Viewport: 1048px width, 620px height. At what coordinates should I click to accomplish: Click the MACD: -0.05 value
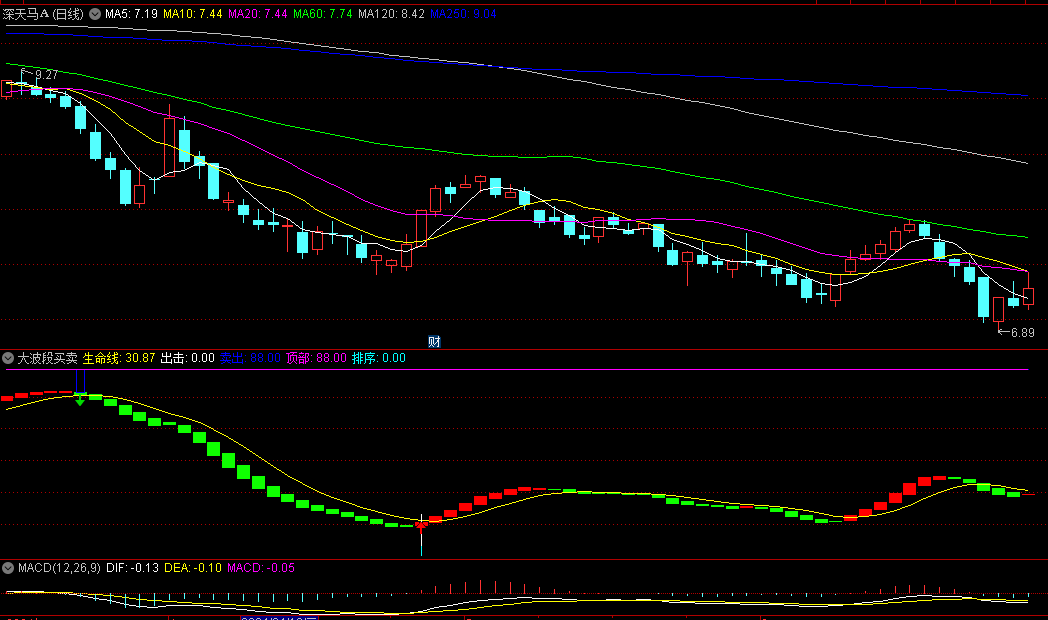[261, 568]
